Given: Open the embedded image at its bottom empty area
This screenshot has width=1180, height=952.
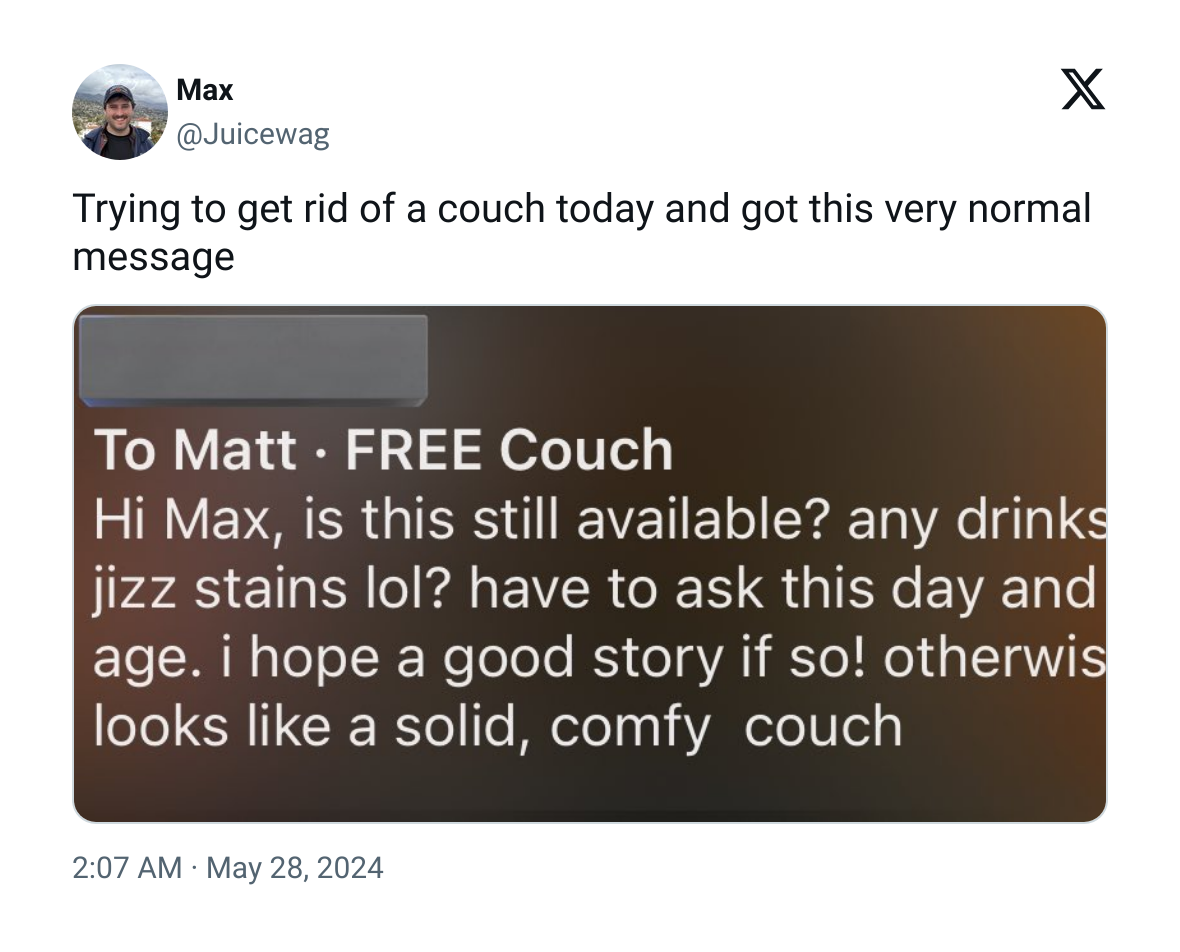Looking at the screenshot, I should coord(590,785).
